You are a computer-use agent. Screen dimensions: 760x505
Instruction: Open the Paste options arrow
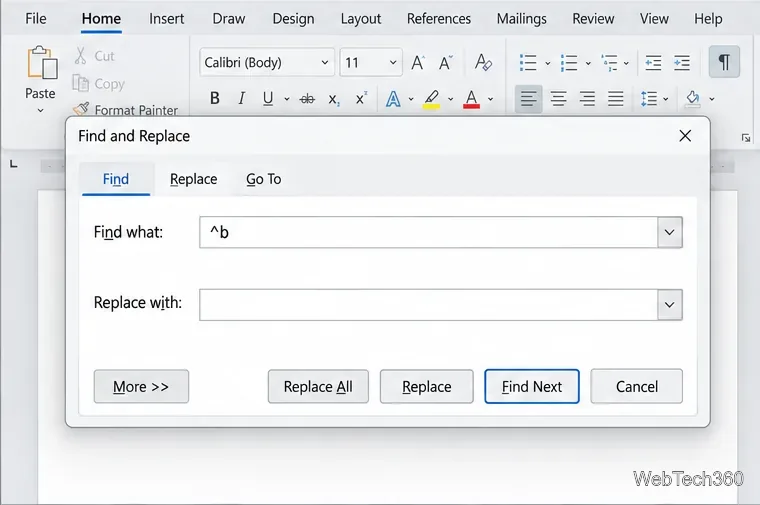[40, 110]
